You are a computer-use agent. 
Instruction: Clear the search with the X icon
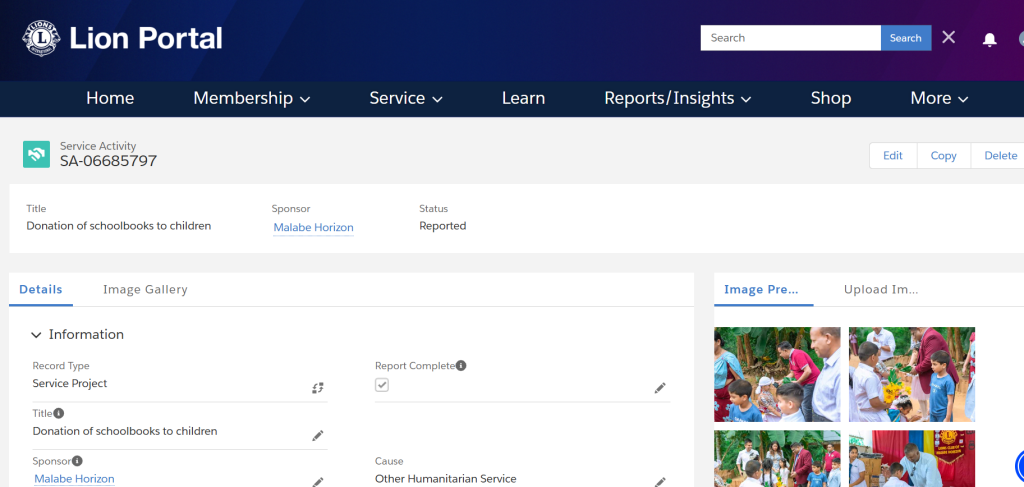[948, 37]
